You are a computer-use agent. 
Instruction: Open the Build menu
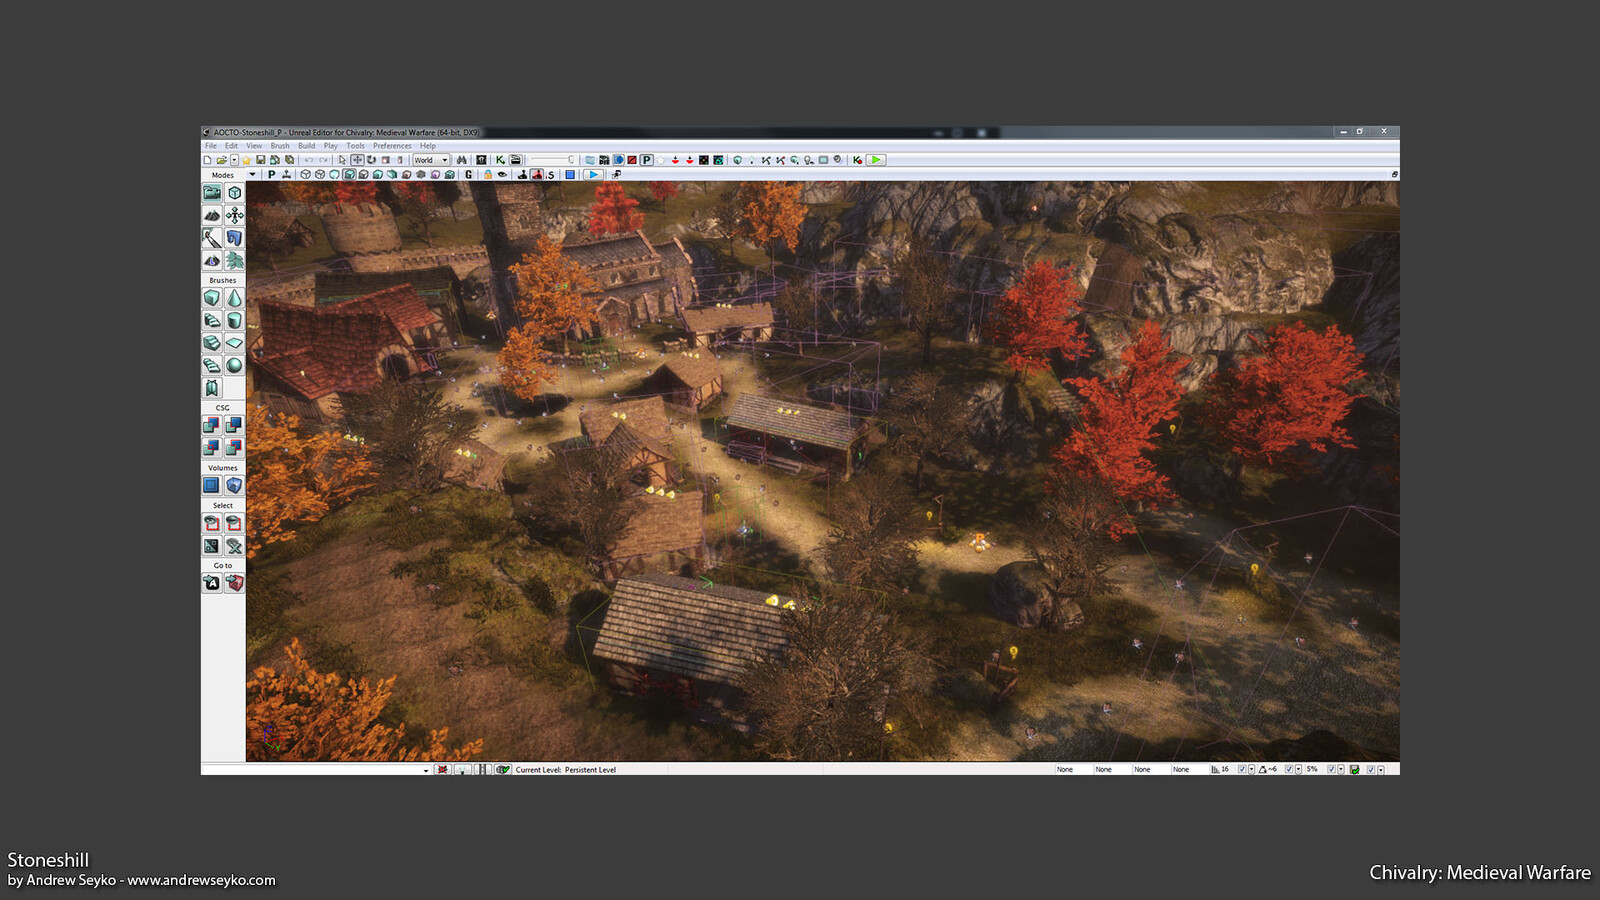pos(306,146)
